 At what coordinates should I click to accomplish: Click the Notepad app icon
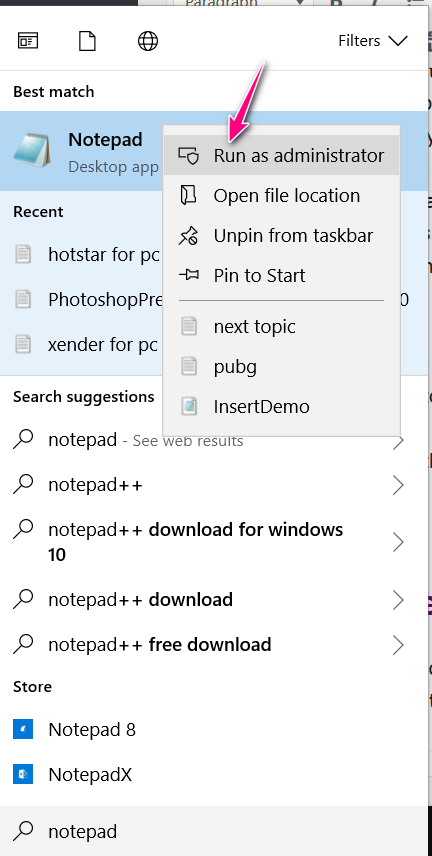32,150
